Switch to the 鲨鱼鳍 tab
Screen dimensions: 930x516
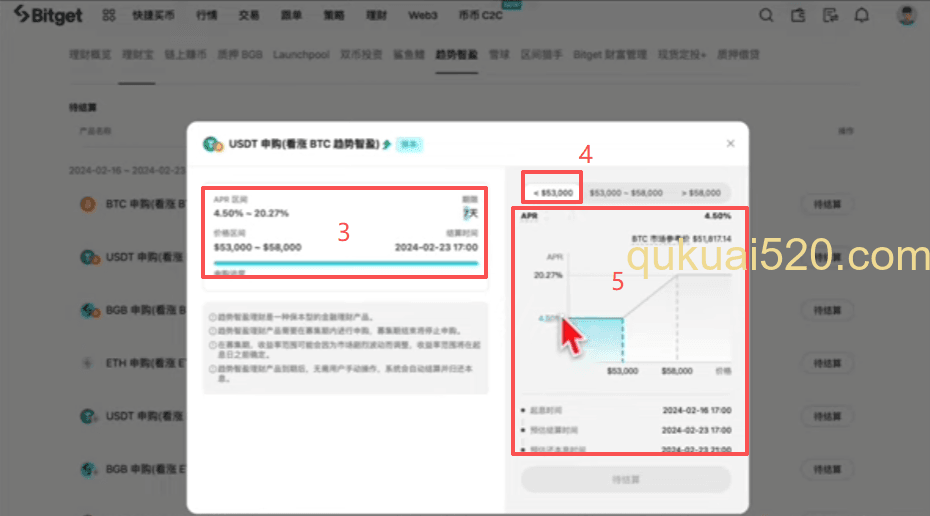tap(409, 55)
